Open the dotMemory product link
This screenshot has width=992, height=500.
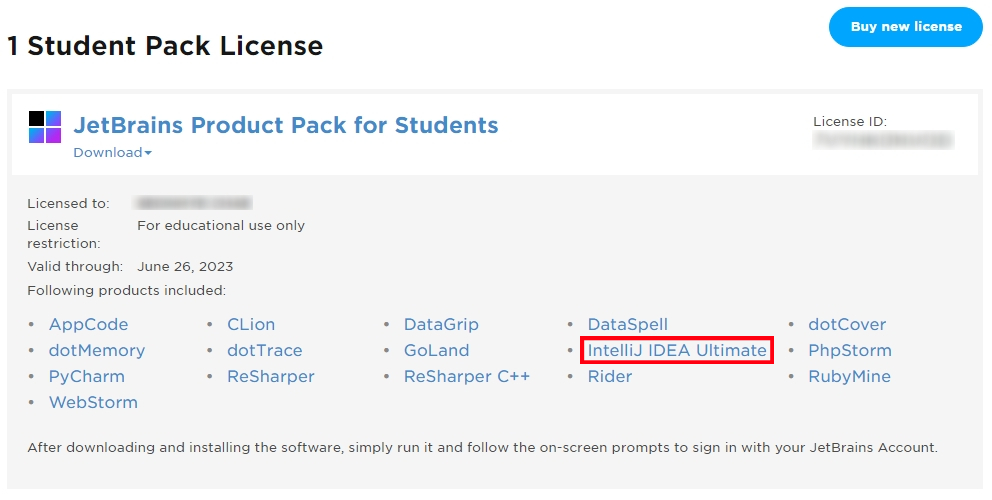pyautogui.click(x=97, y=350)
